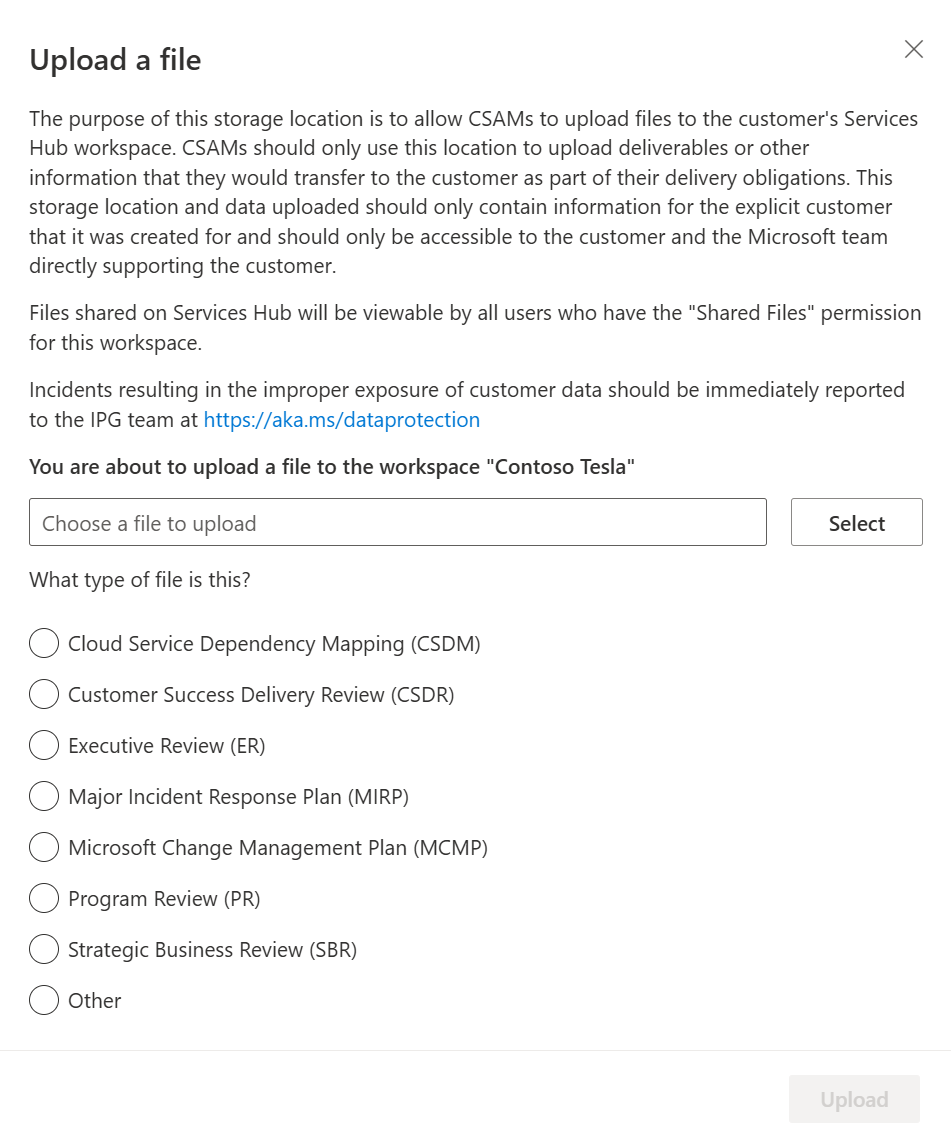The width and height of the screenshot is (951, 1141).
Task: Click the Upload button at dialog bottom
Action: click(854, 1099)
